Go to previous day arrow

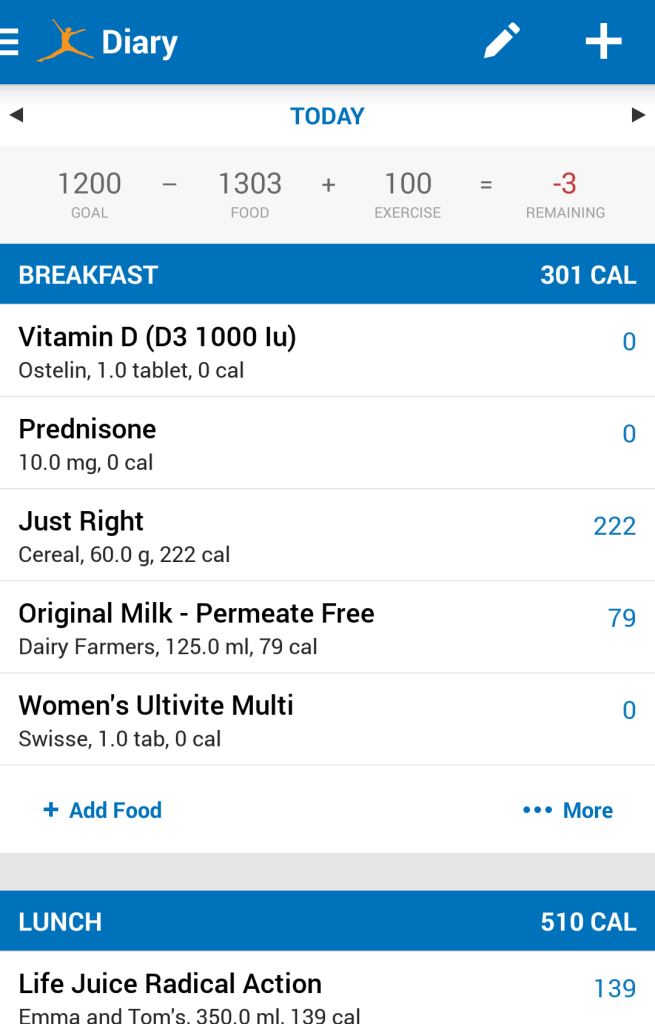16,116
